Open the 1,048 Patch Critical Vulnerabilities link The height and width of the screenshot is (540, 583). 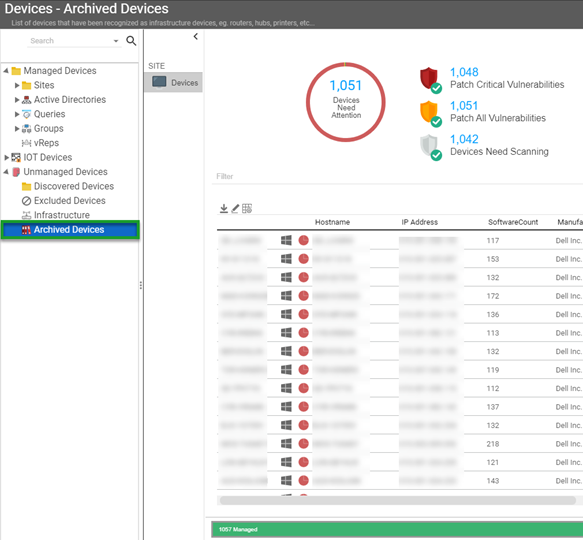pyautogui.click(x=464, y=72)
